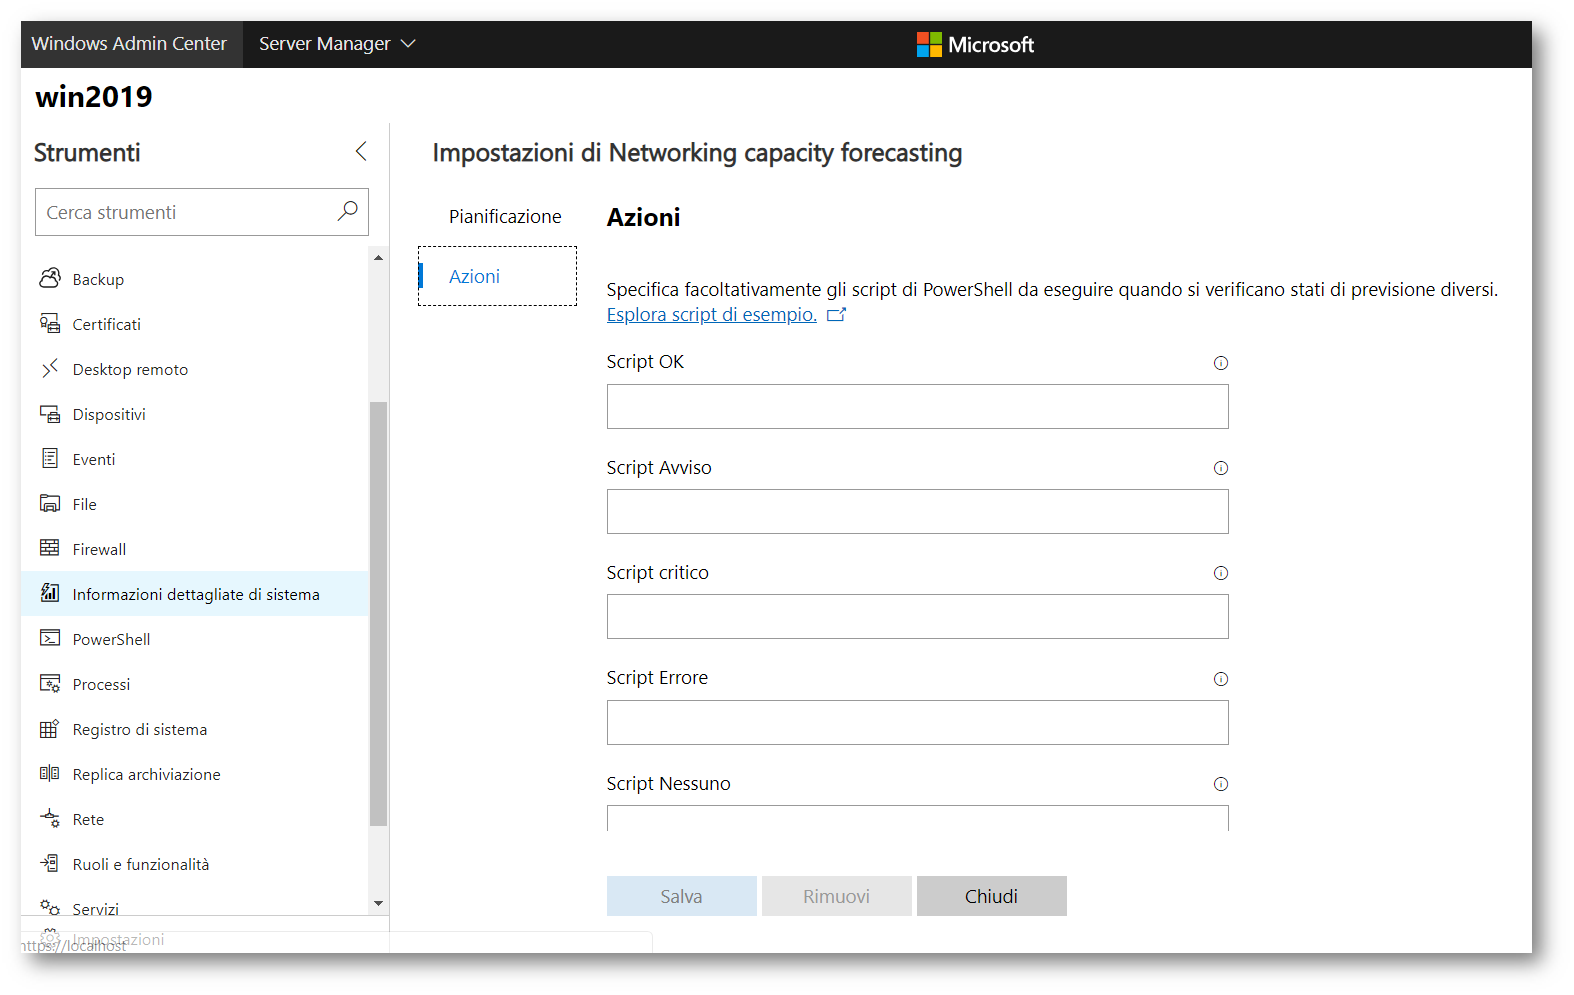
Task: Open the Eventi tool
Action: click(195, 459)
